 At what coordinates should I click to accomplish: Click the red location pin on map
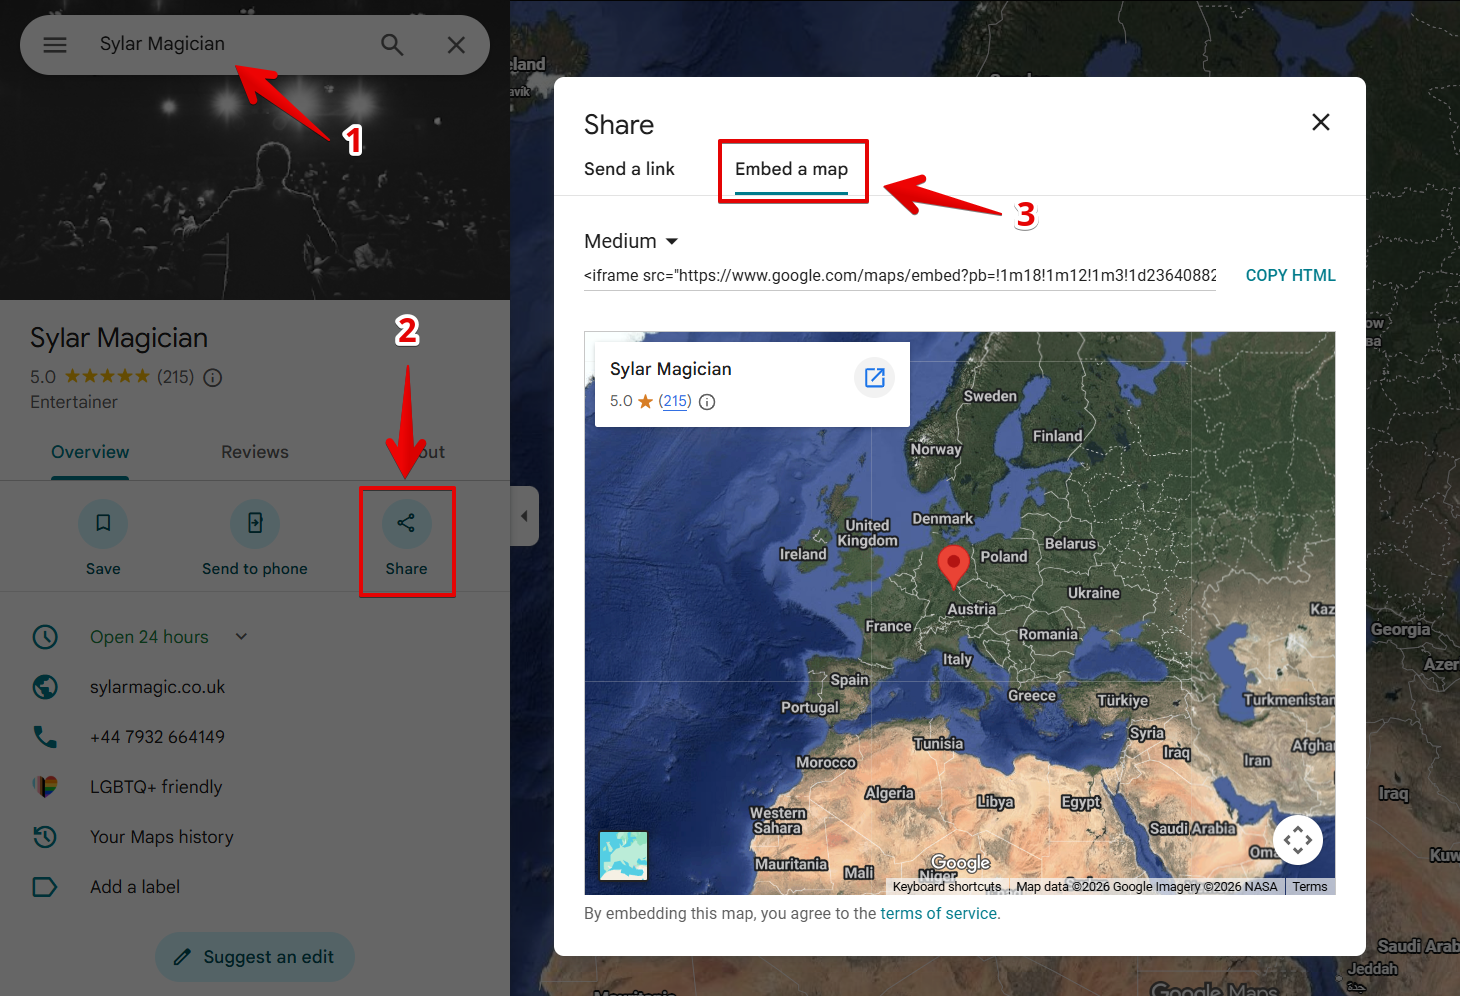[x=953, y=566]
